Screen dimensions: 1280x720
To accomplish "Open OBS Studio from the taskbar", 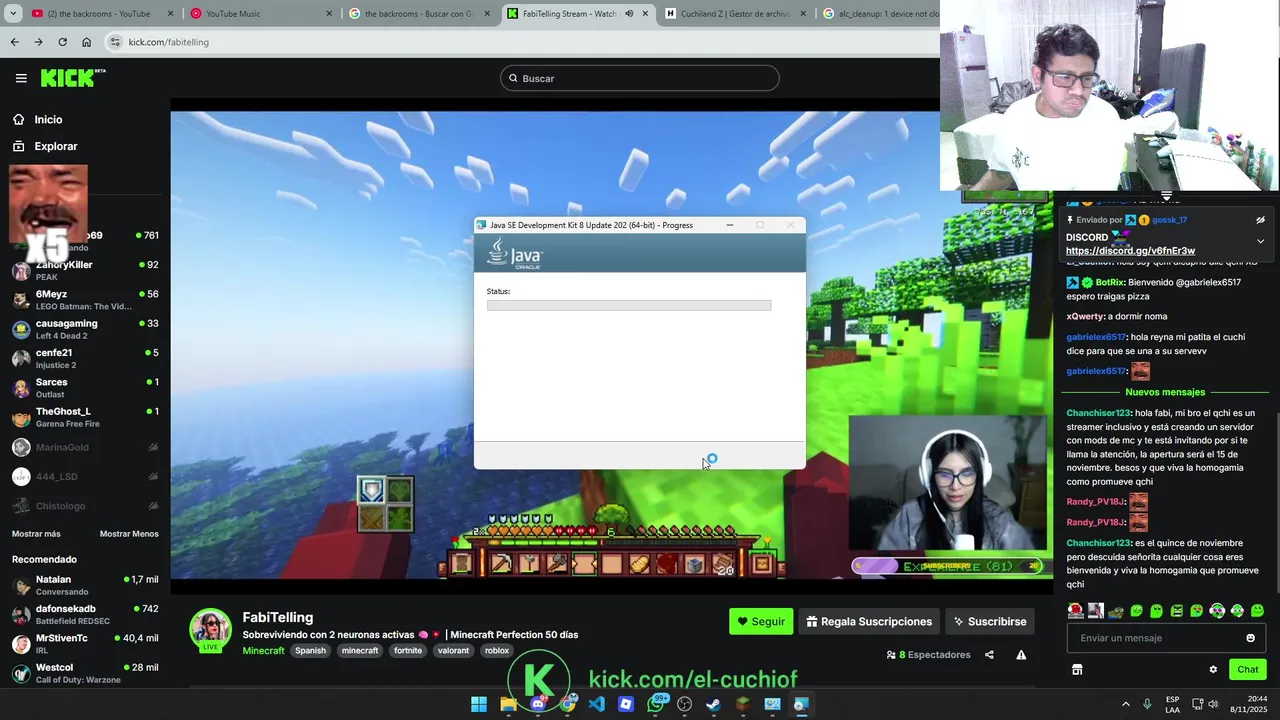I will coord(684,704).
